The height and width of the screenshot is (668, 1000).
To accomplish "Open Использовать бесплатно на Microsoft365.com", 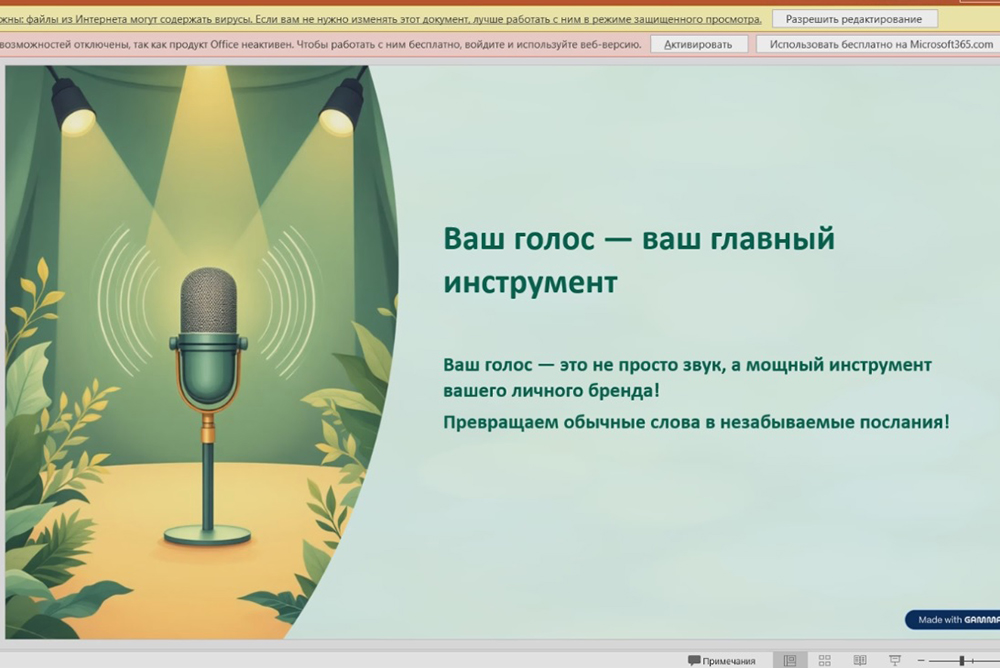I will (880, 43).
